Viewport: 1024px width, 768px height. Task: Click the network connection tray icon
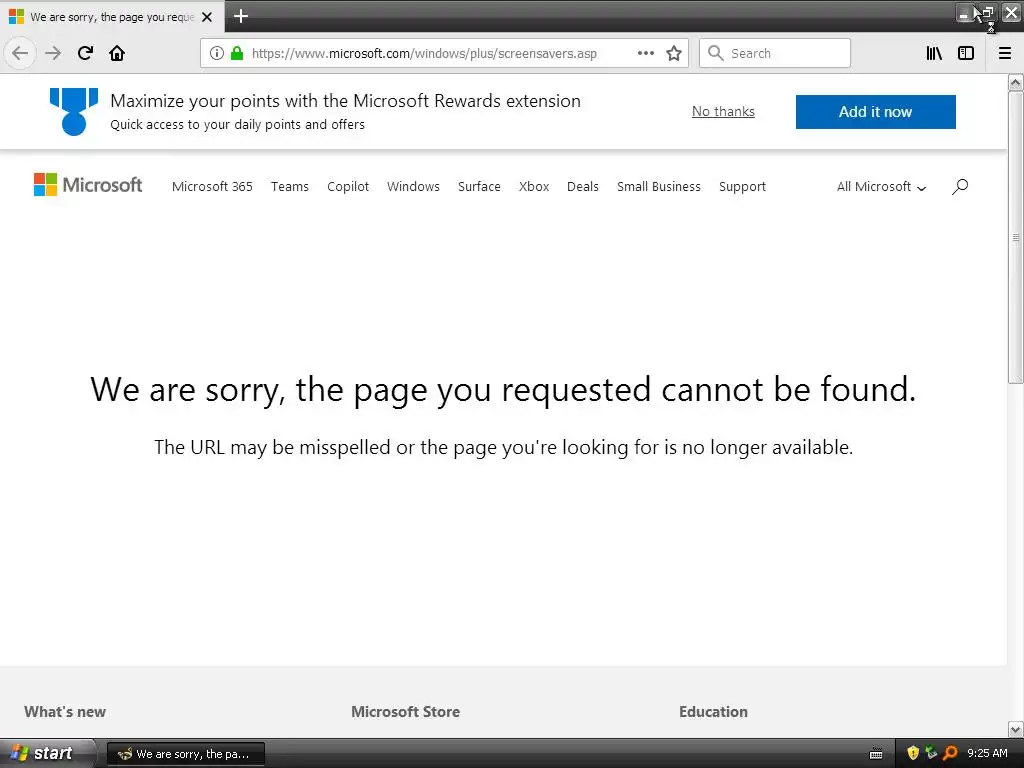tap(931, 753)
